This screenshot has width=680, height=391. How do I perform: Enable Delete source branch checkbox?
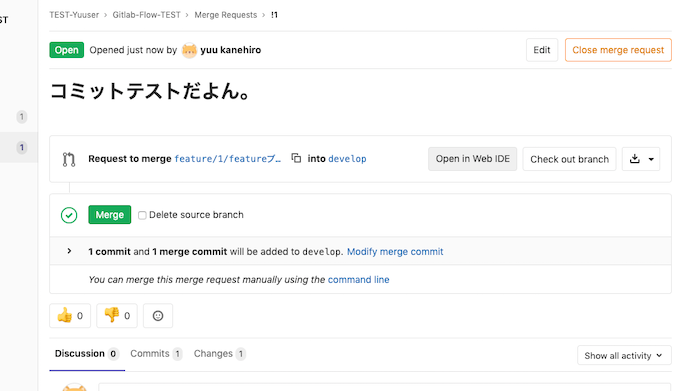[142, 215]
